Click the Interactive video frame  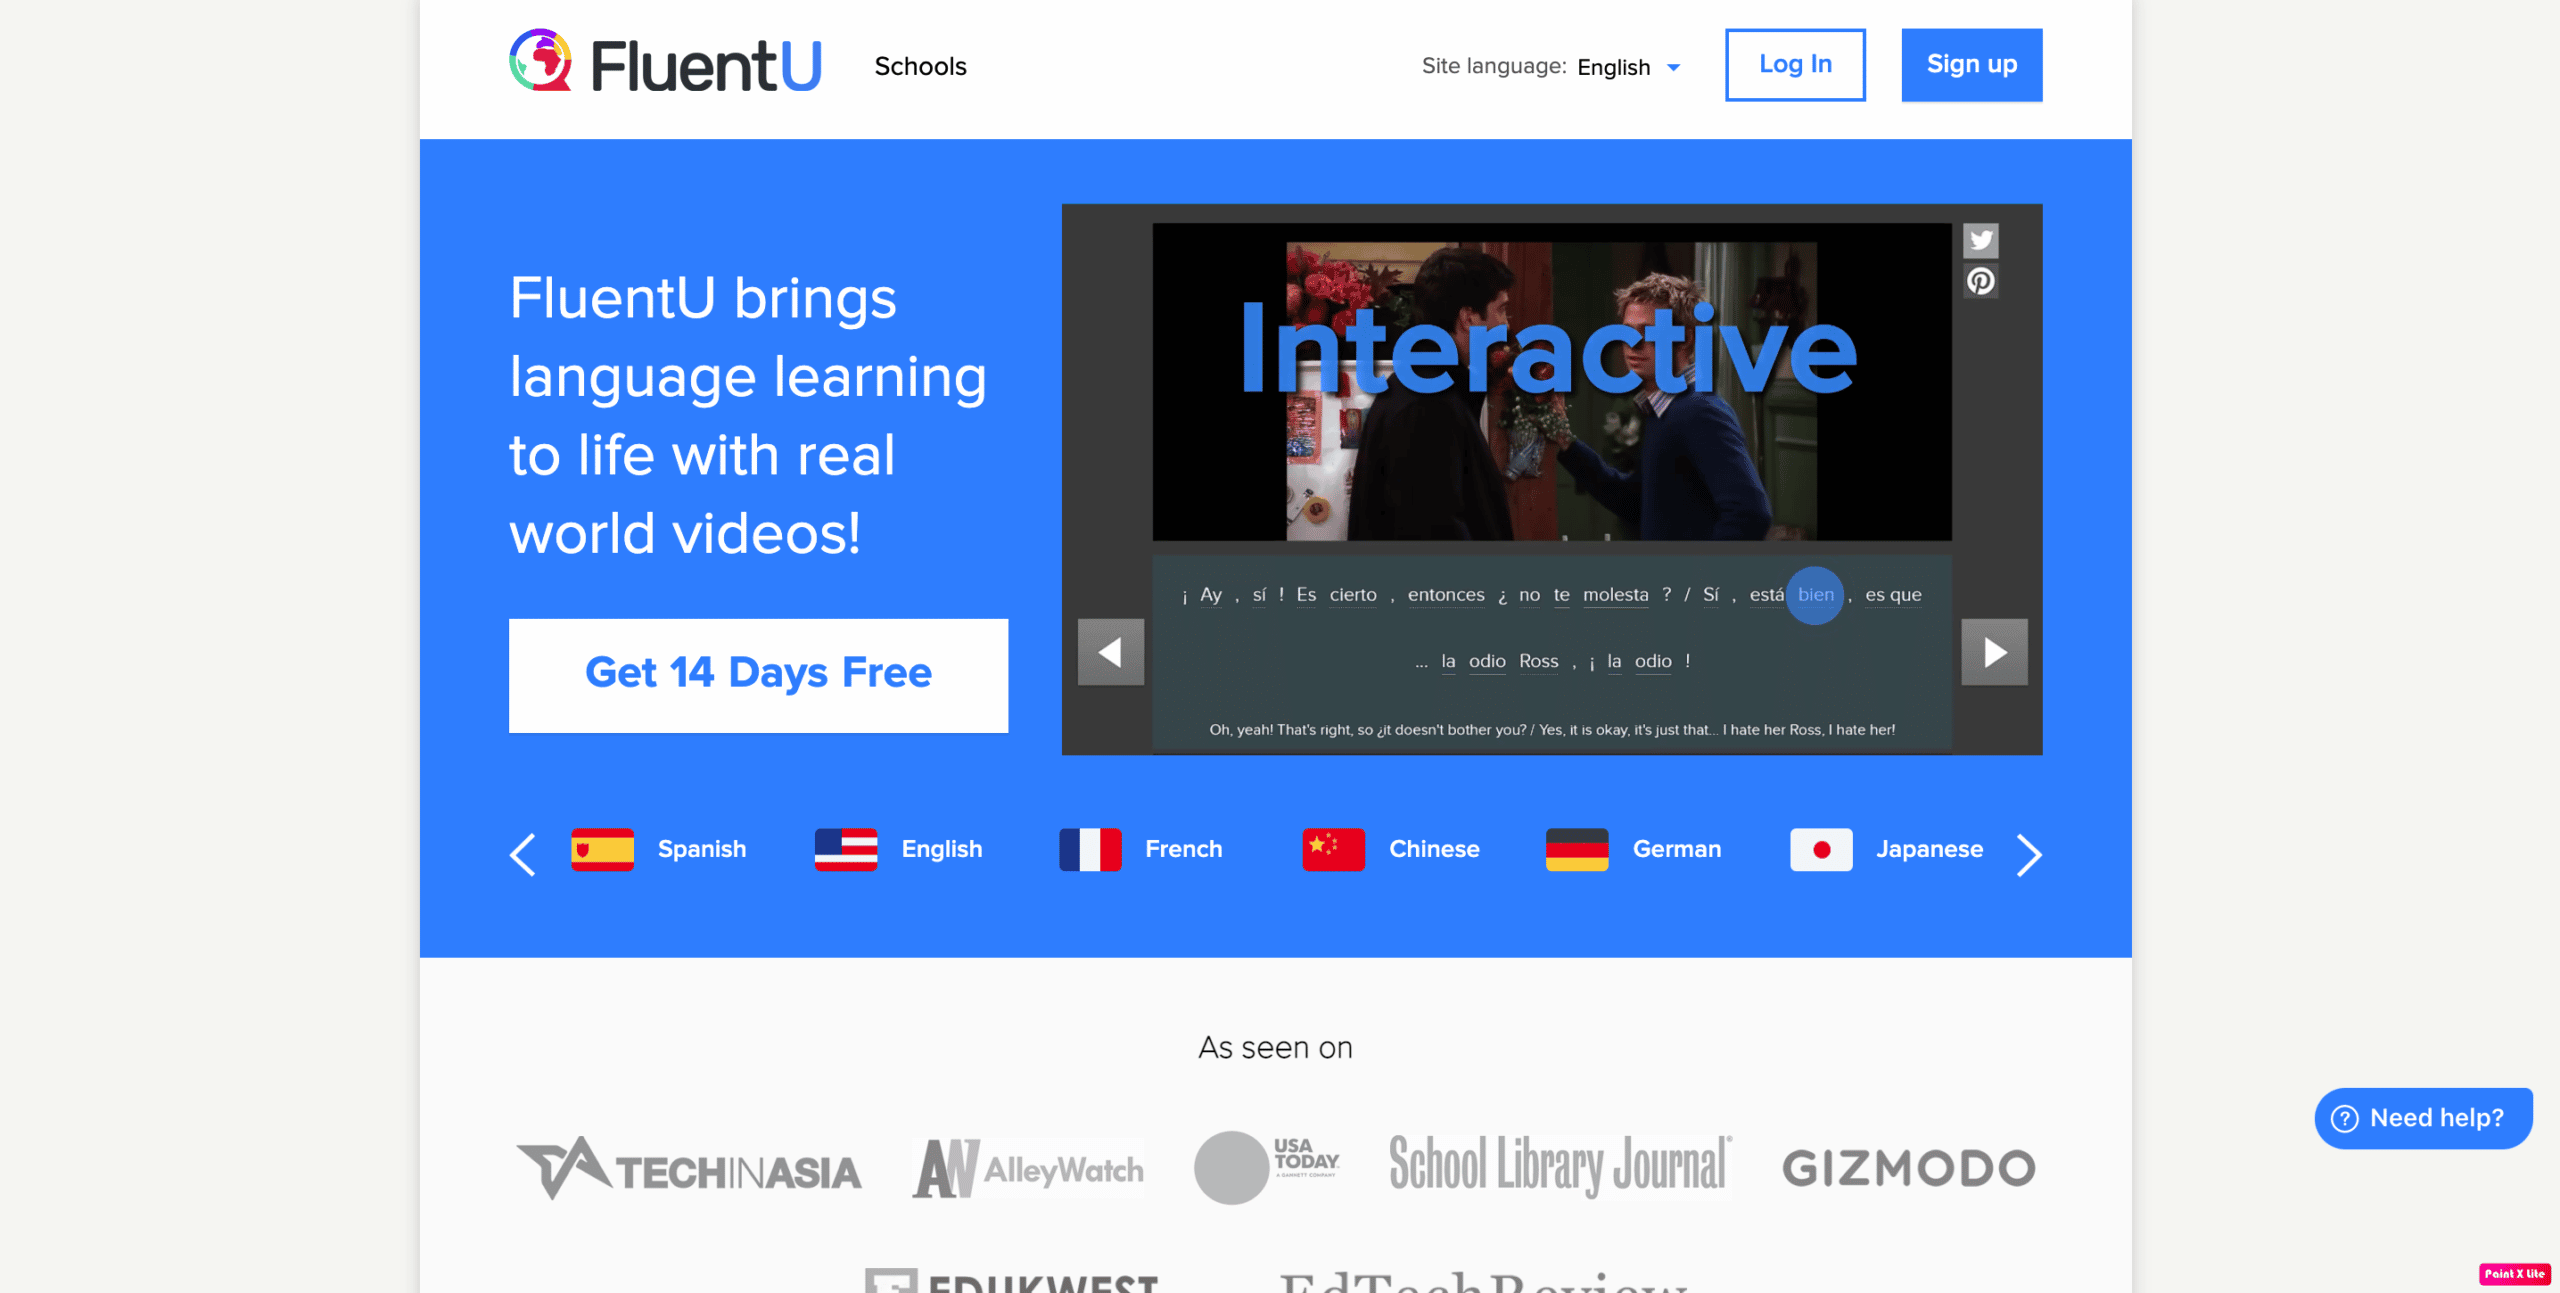coord(1551,382)
